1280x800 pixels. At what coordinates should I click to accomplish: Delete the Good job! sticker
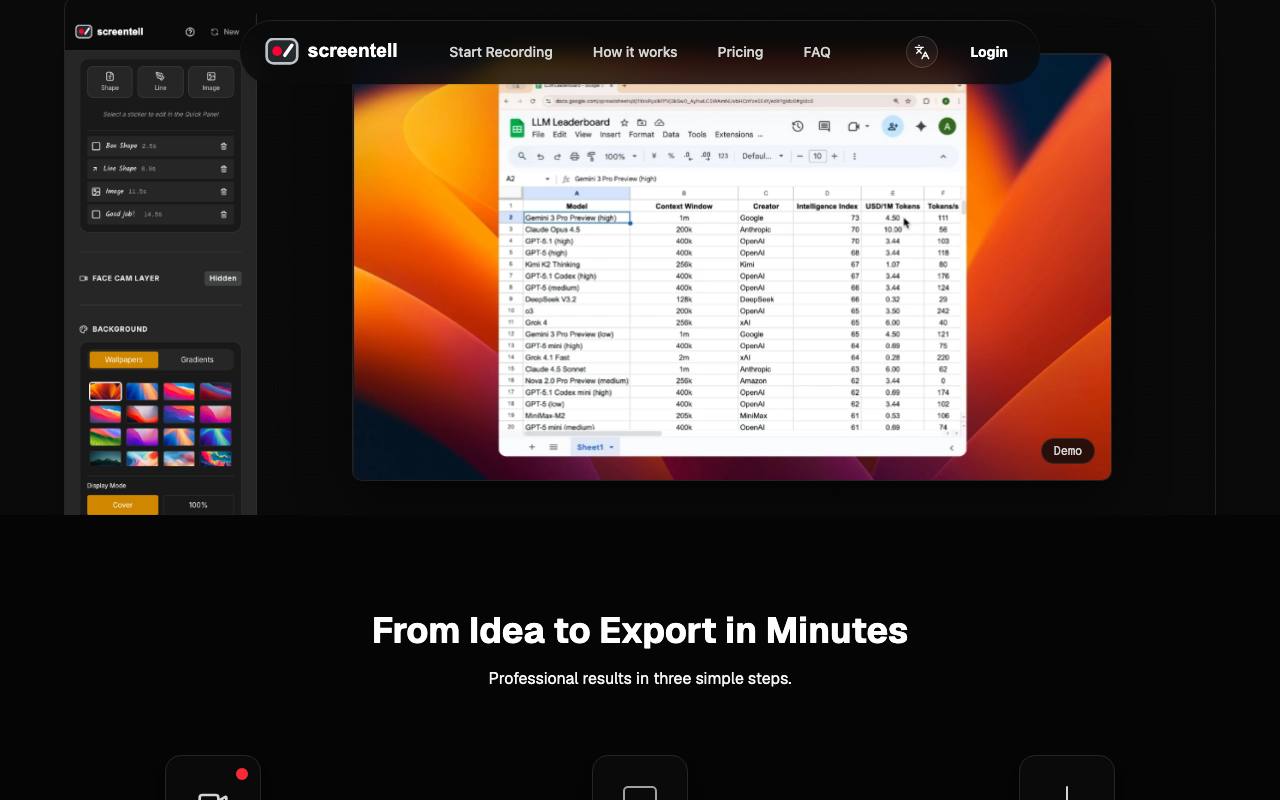[224, 214]
